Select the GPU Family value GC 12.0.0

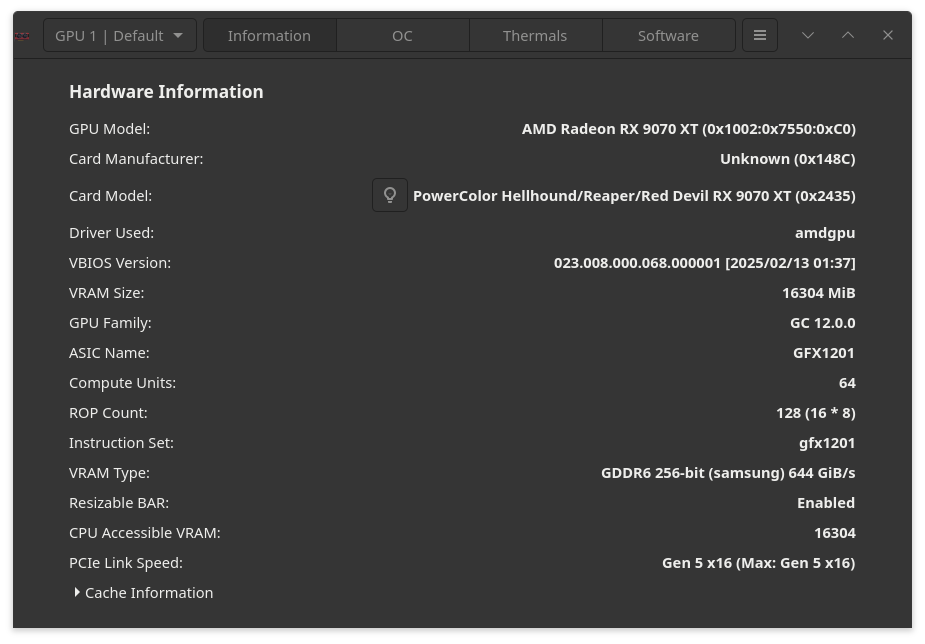(x=822, y=323)
